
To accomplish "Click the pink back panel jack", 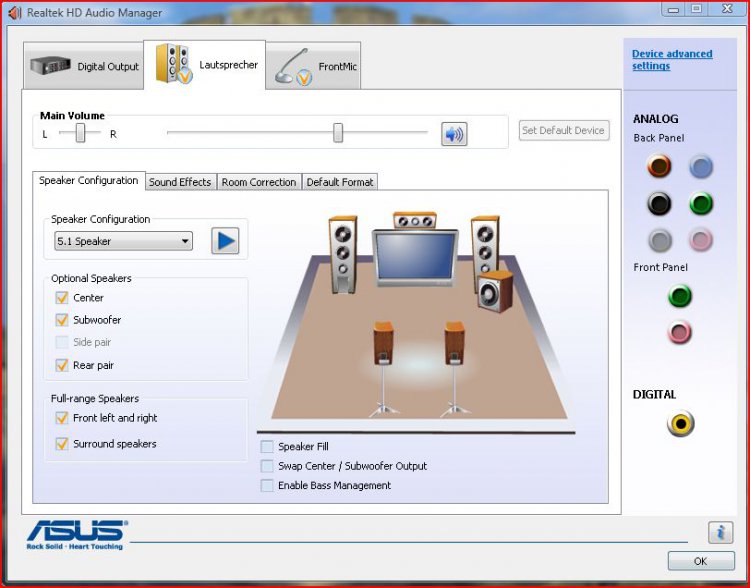I will (x=701, y=240).
